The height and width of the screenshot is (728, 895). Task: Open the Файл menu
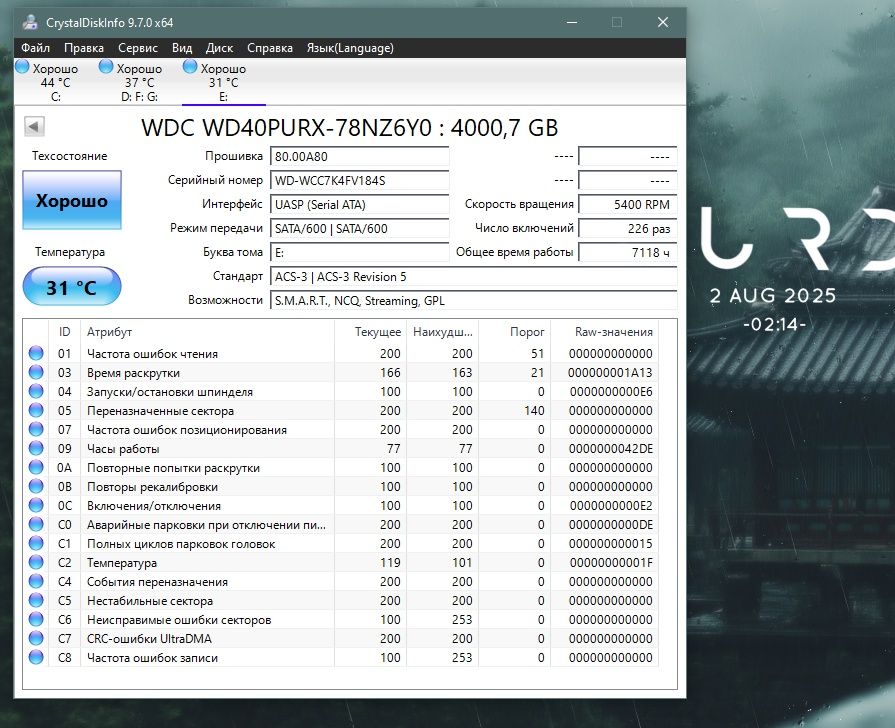point(35,48)
